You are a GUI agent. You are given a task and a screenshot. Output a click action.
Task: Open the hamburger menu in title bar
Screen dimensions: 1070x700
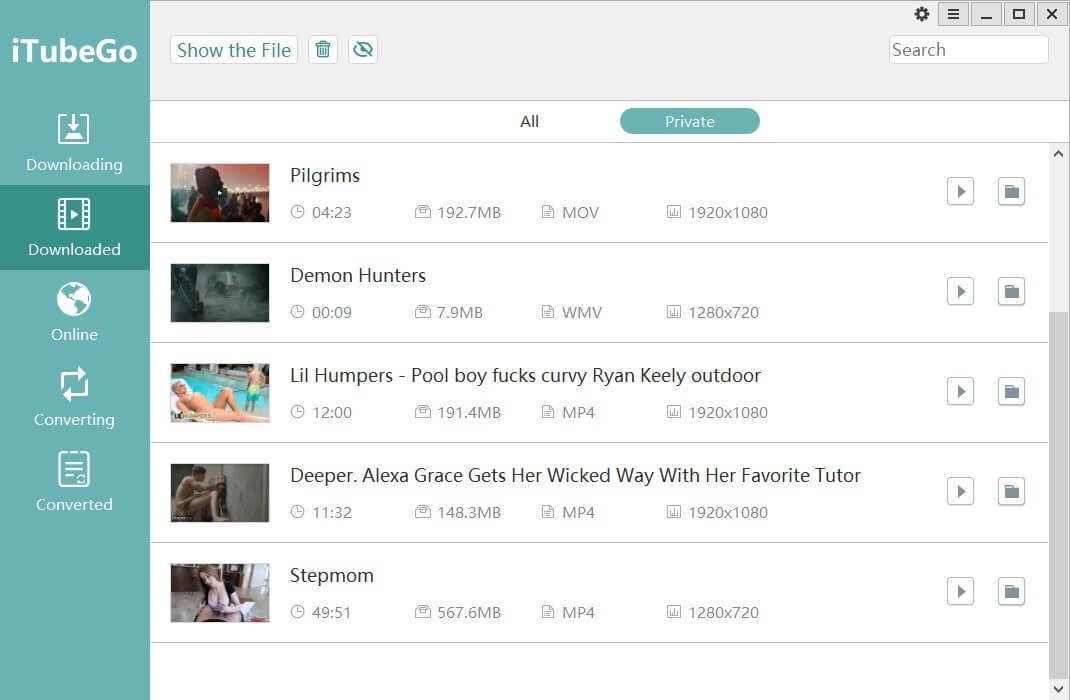[953, 14]
